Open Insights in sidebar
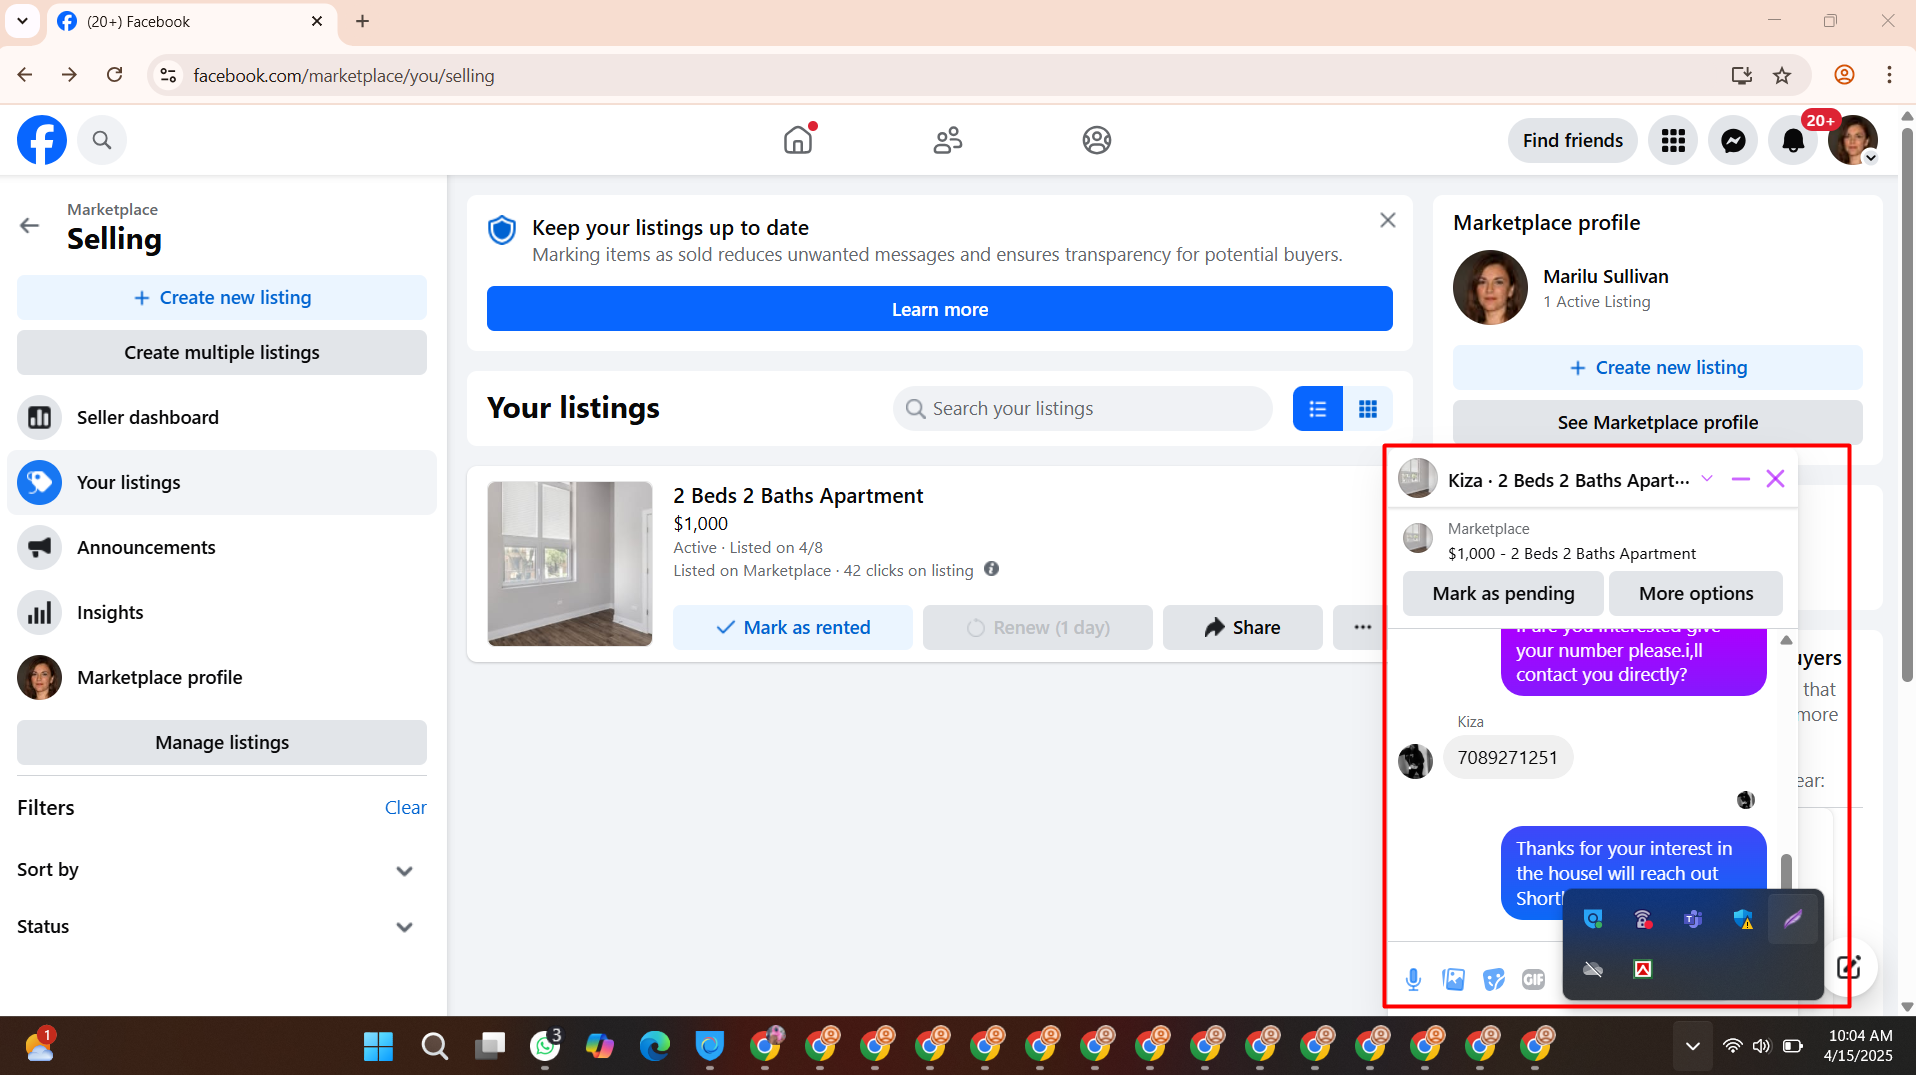The height and width of the screenshot is (1075, 1916). click(222, 612)
